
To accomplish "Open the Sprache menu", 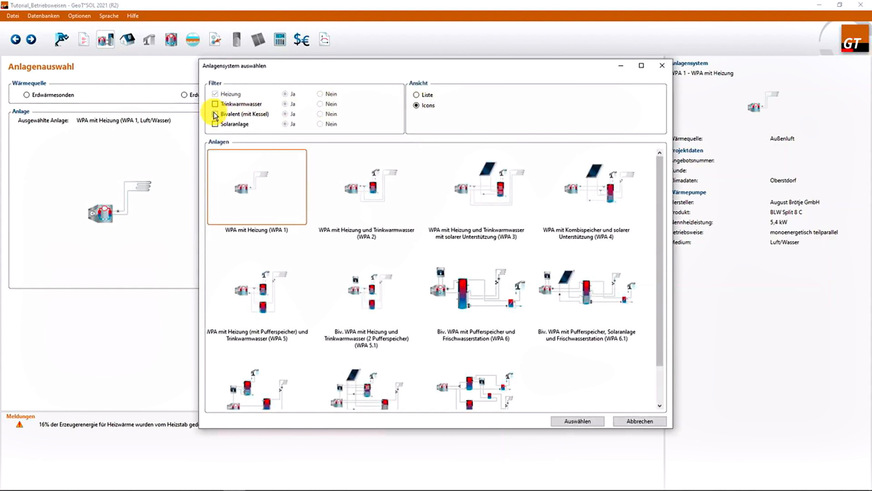I will click(108, 16).
